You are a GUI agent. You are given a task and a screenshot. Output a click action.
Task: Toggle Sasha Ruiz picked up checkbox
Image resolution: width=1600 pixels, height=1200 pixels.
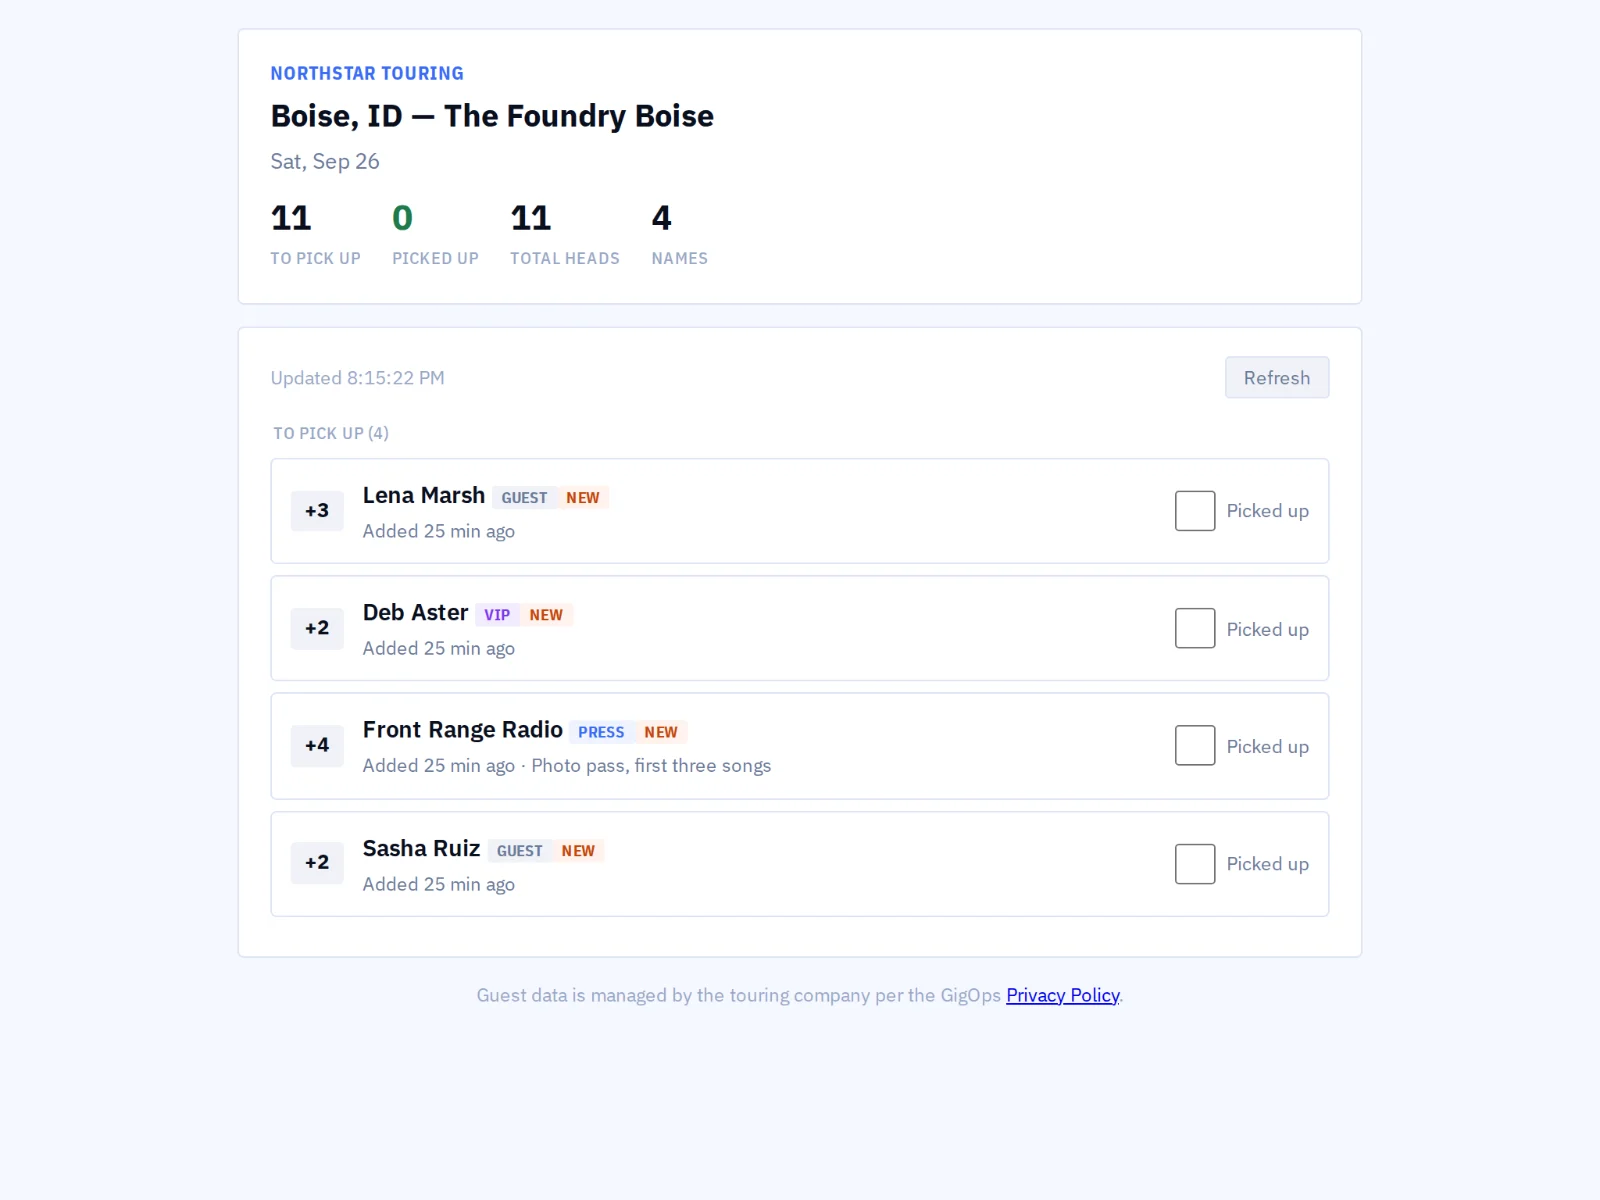(x=1195, y=864)
